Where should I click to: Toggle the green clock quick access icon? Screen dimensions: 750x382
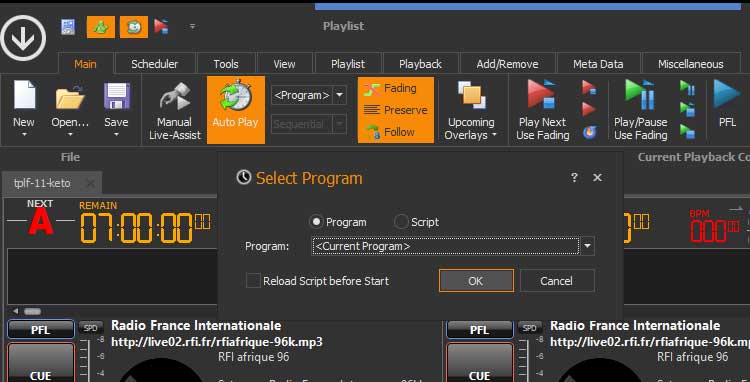click(133, 27)
